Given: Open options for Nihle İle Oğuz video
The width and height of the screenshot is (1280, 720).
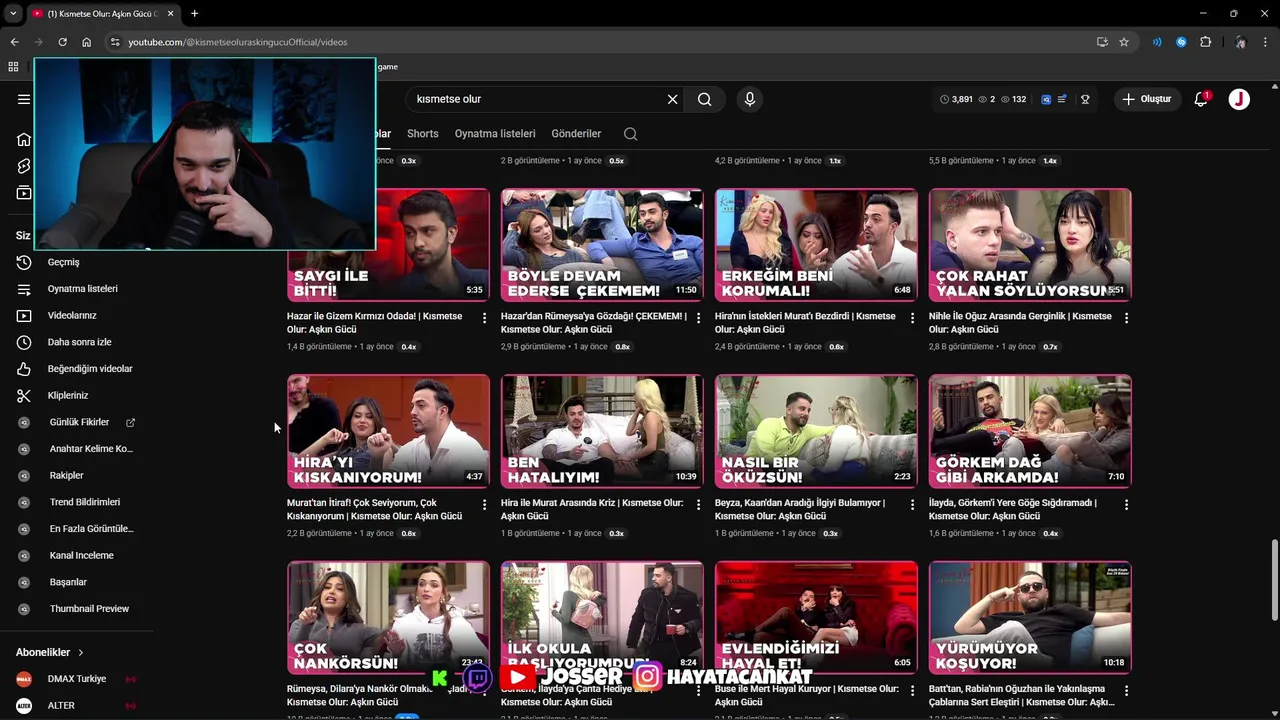Looking at the screenshot, I should pos(1126,318).
